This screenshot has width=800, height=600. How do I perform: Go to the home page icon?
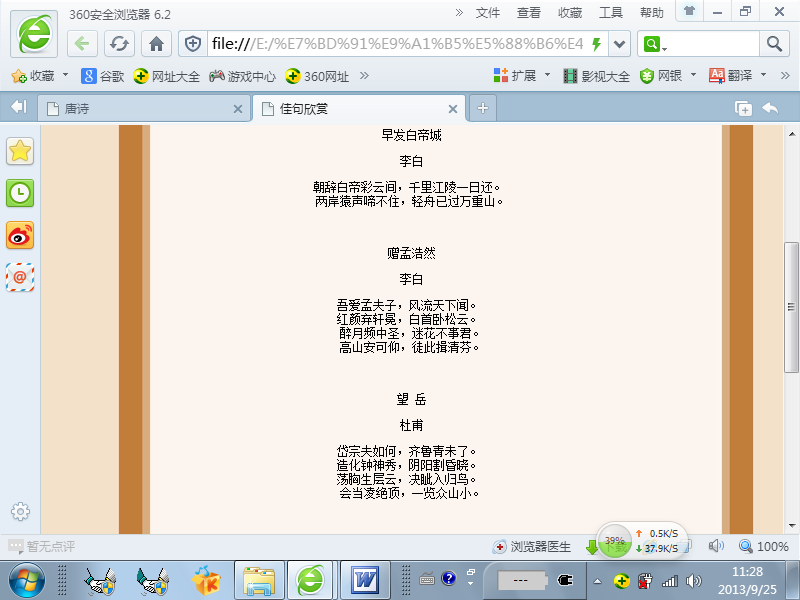(155, 44)
